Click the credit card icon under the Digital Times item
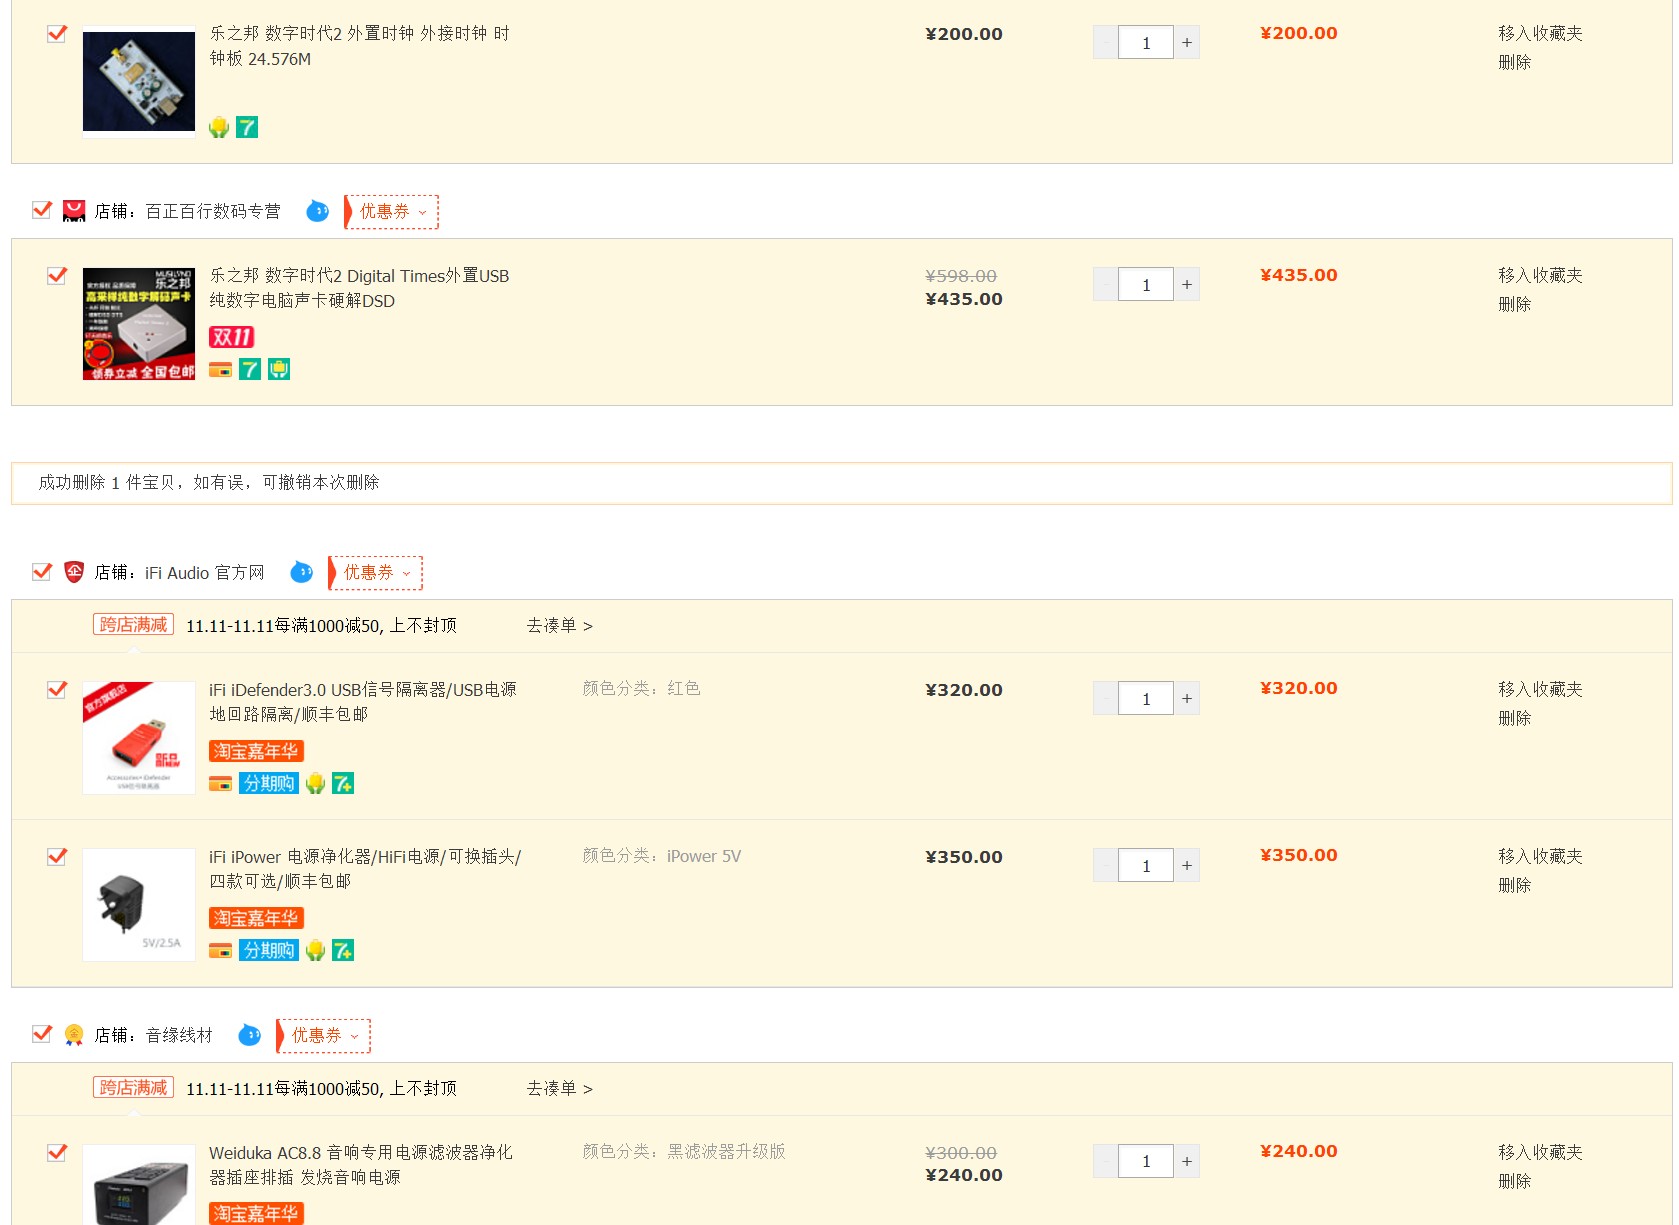The image size is (1679, 1225). click(220, 370)
